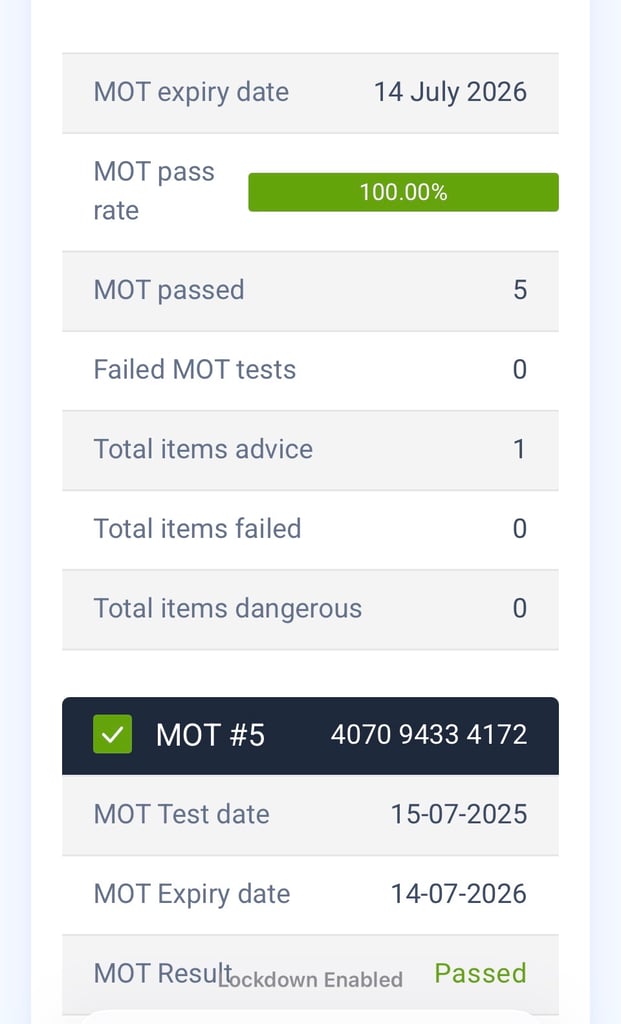
Task: Select the MOT pass rate progress bar
Action: (x=403, y=192)
